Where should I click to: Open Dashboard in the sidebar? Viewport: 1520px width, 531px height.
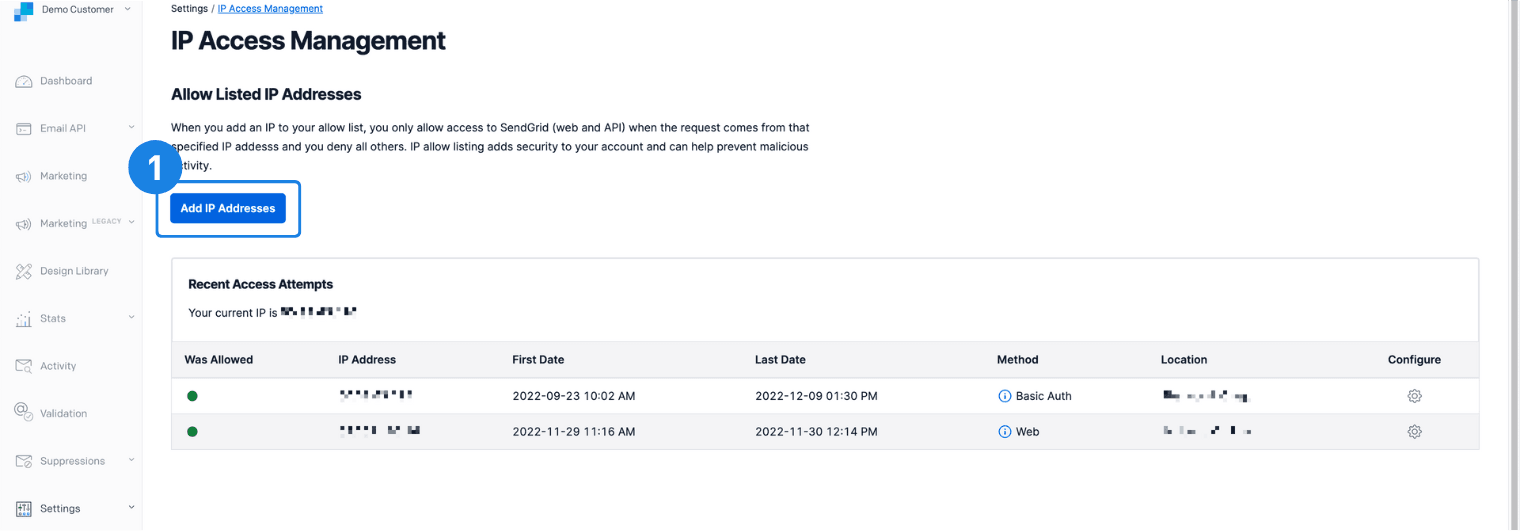pyautogui.click(x=66, y=81)
